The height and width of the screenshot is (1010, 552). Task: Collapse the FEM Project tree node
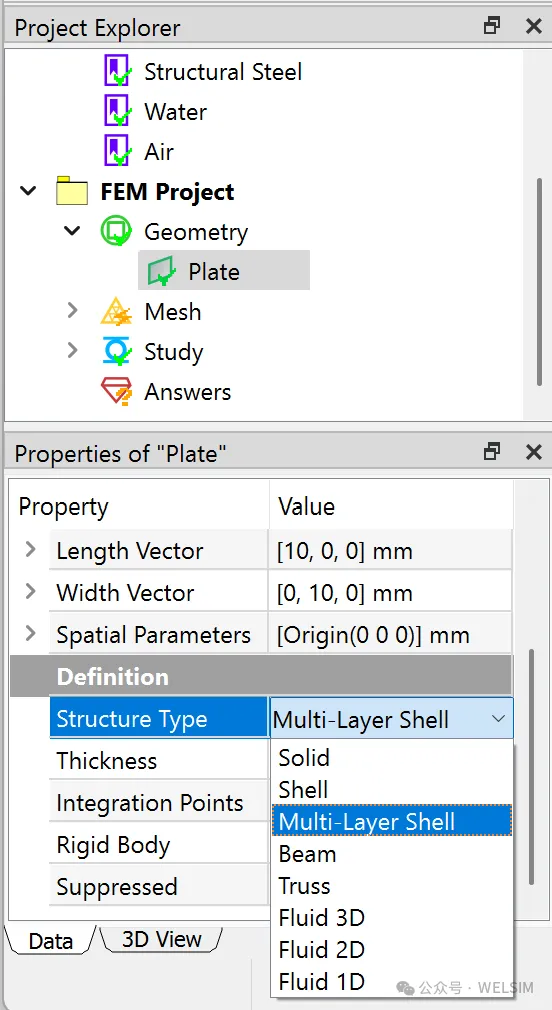tap(28, 191)
